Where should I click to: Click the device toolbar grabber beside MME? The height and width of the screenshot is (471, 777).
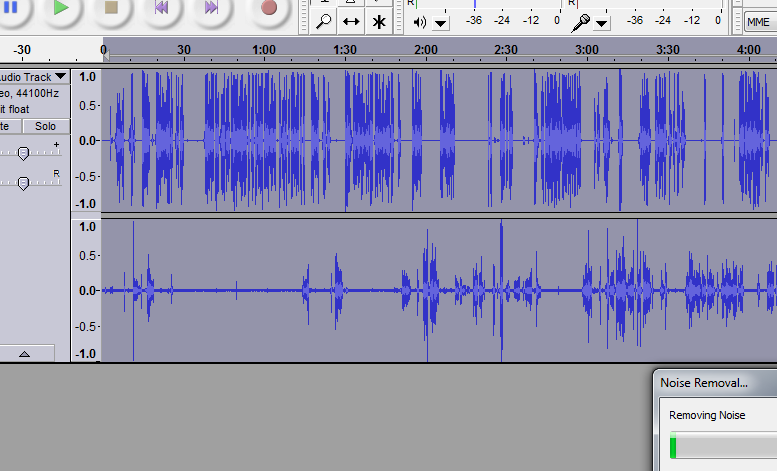pyautogui.click(x=737, y=22)
